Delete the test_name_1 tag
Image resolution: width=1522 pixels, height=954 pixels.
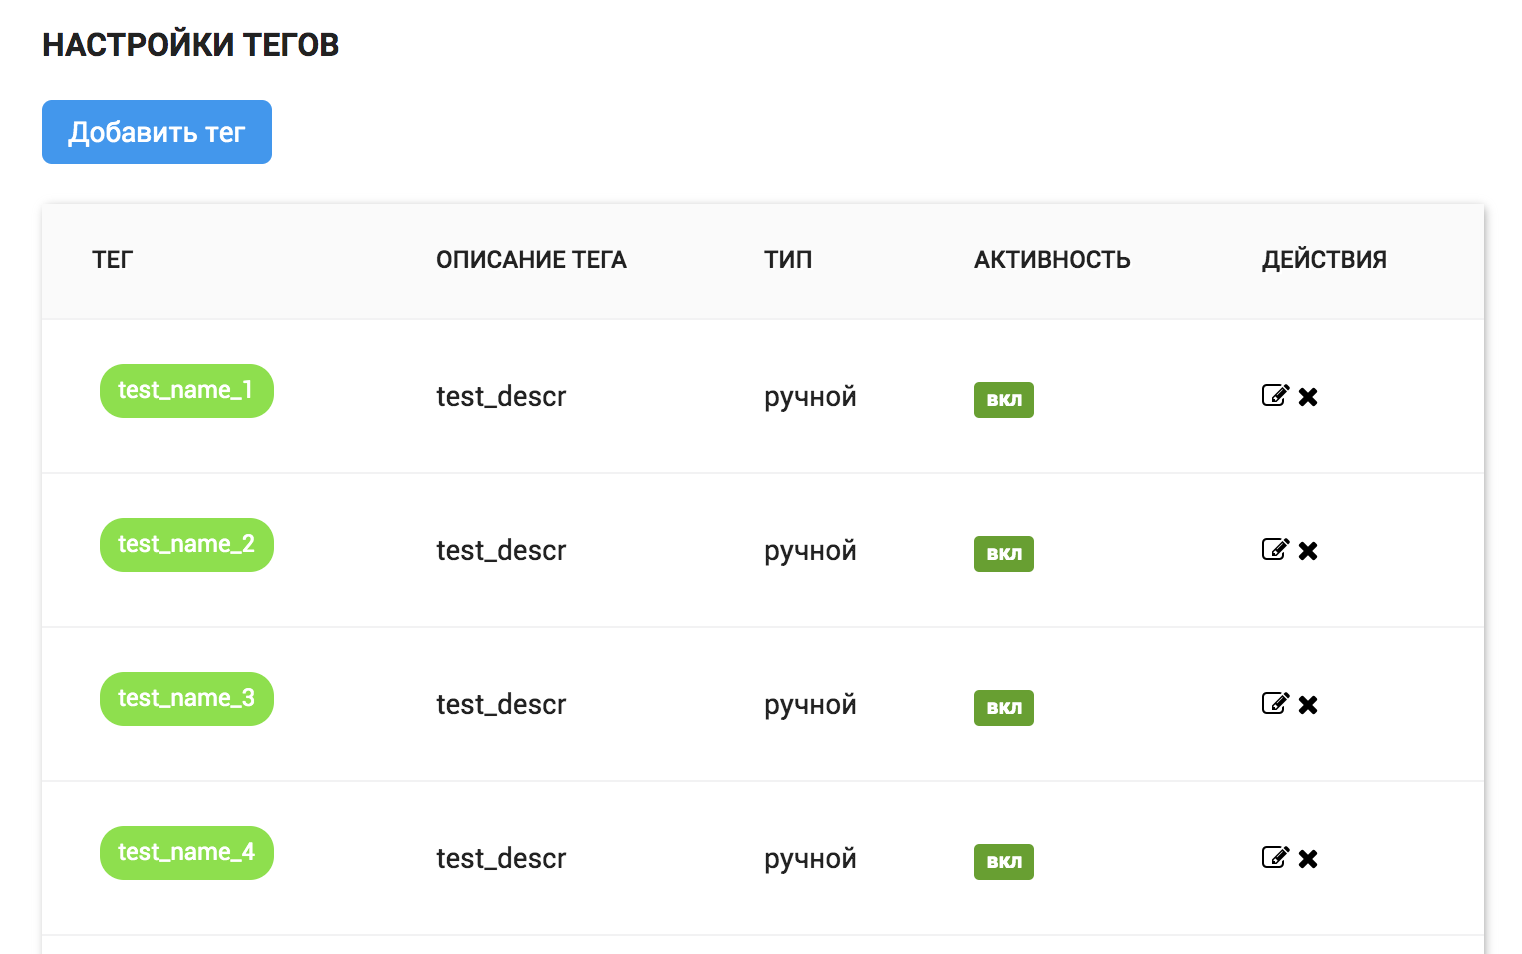point(1308,397)
